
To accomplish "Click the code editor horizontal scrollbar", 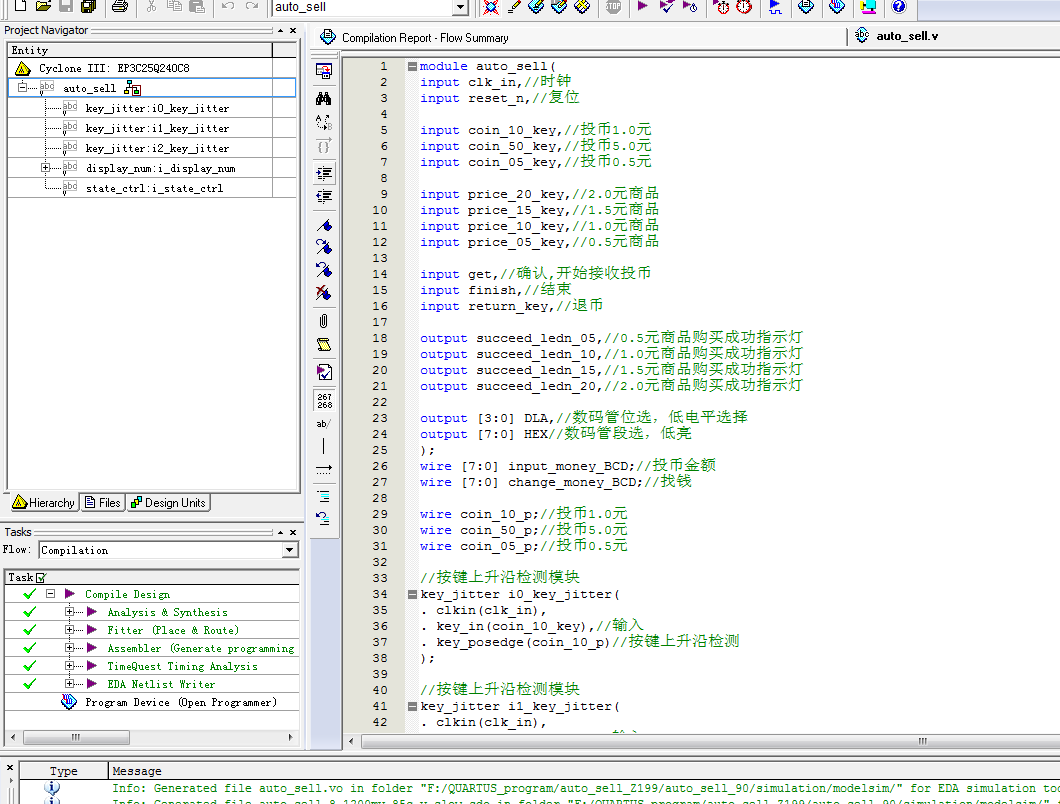I will click(700, 741).
